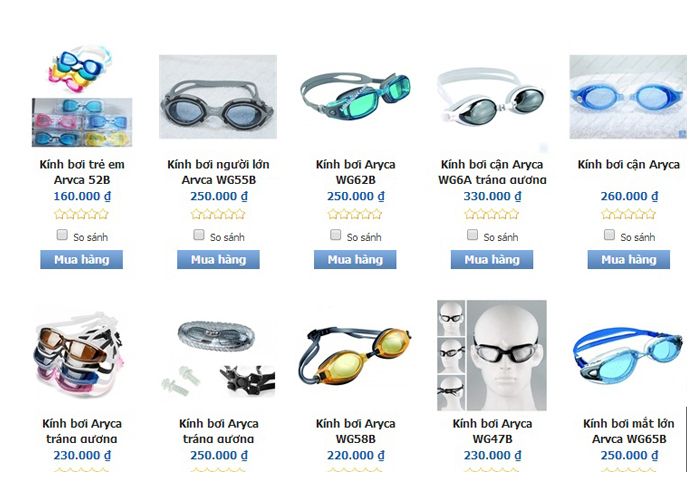Screen dimensions: 700x500
Task: Buy the 330.000 đ Aryca WG6A goggles
Action: [x=492, y=259]
